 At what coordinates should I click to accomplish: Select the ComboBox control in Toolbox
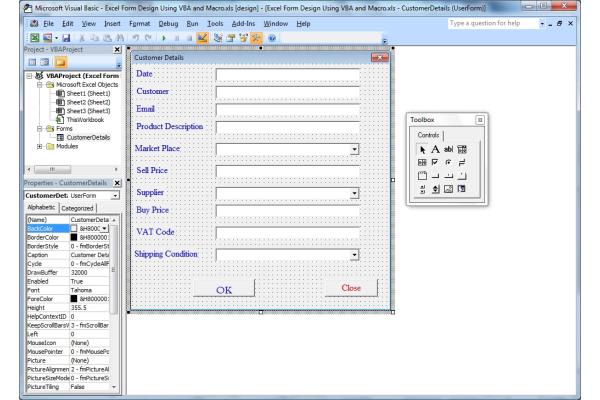[x=462, y=149]
